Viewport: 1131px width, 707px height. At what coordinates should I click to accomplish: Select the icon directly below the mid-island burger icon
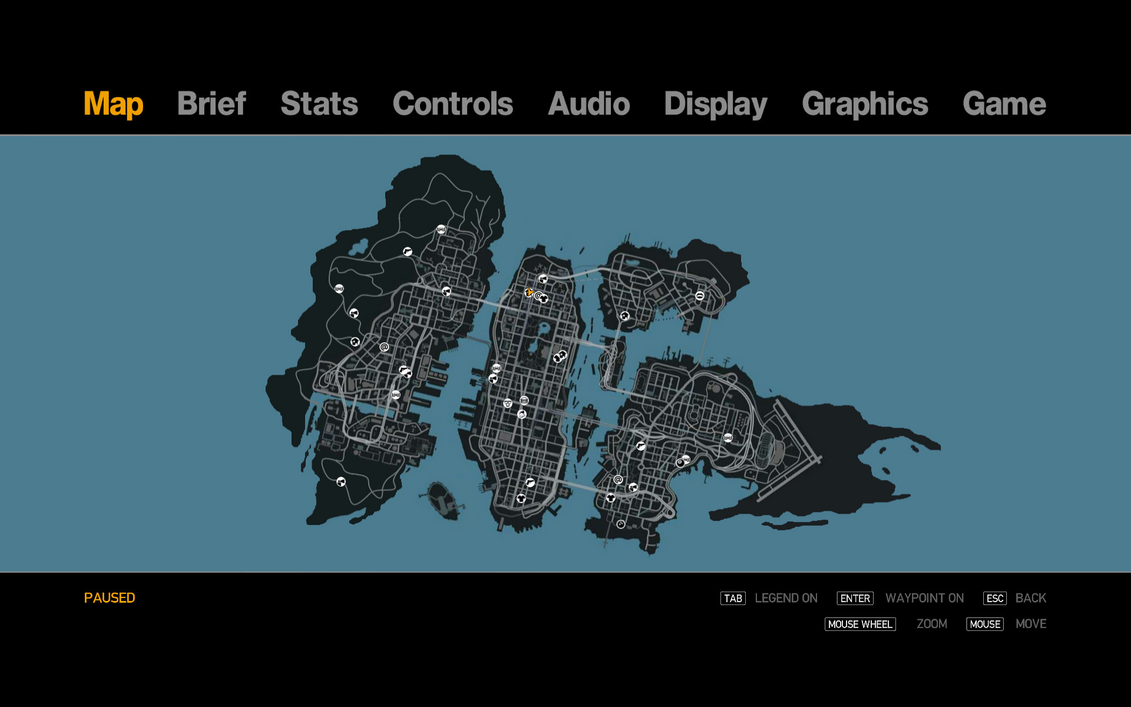tap(522, 414)
